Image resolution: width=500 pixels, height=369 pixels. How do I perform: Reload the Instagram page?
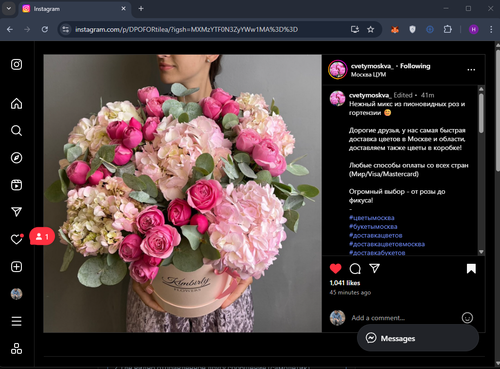click(45, 30)
